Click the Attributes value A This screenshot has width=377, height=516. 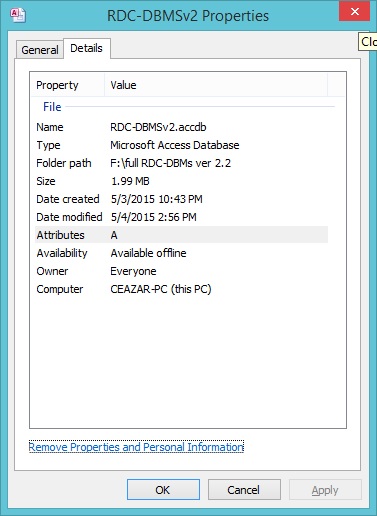point(114,235)
